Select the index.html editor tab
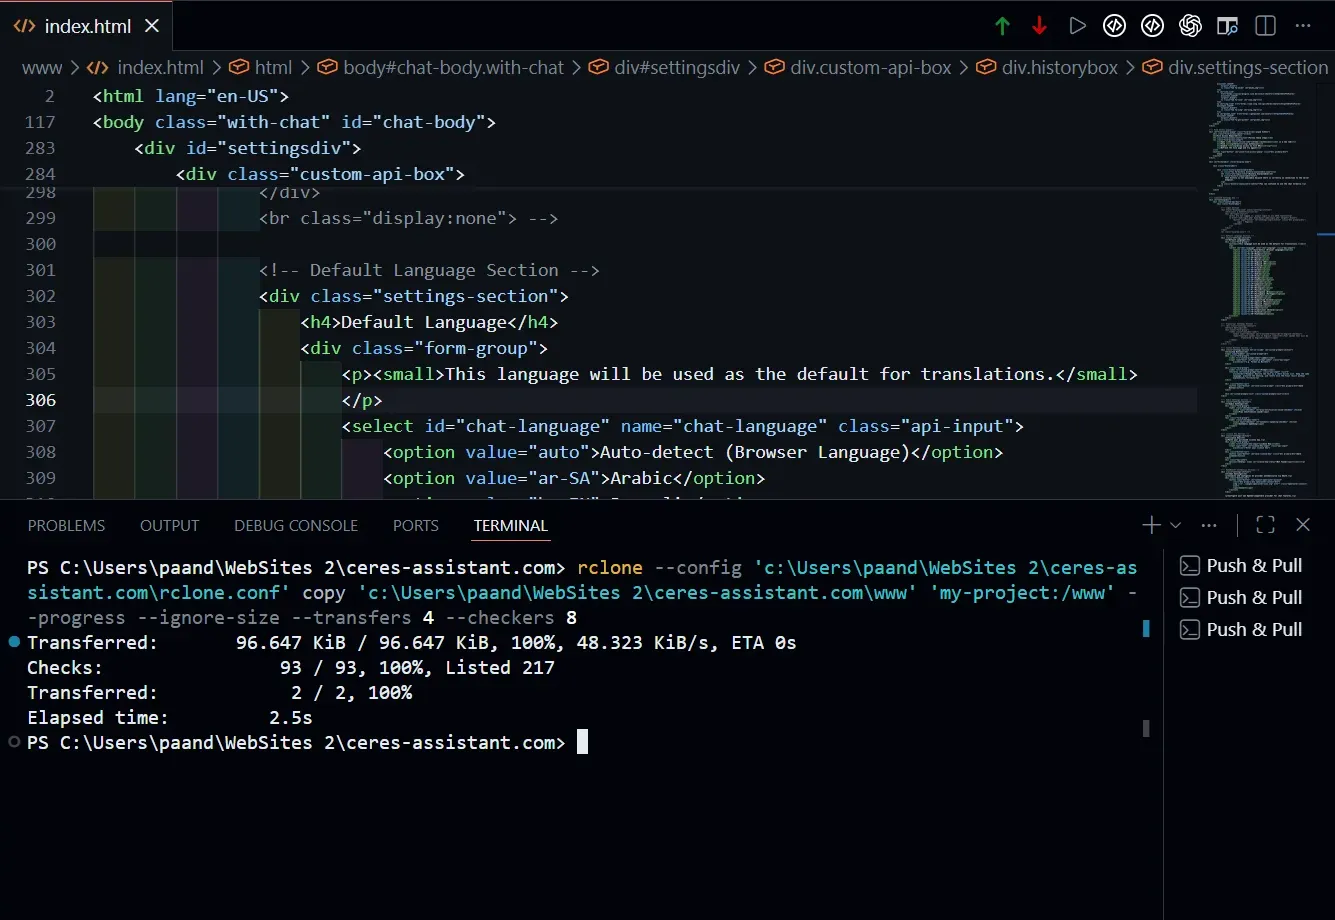This screenshot has width=1335, height=920. [x=86, y=26]
